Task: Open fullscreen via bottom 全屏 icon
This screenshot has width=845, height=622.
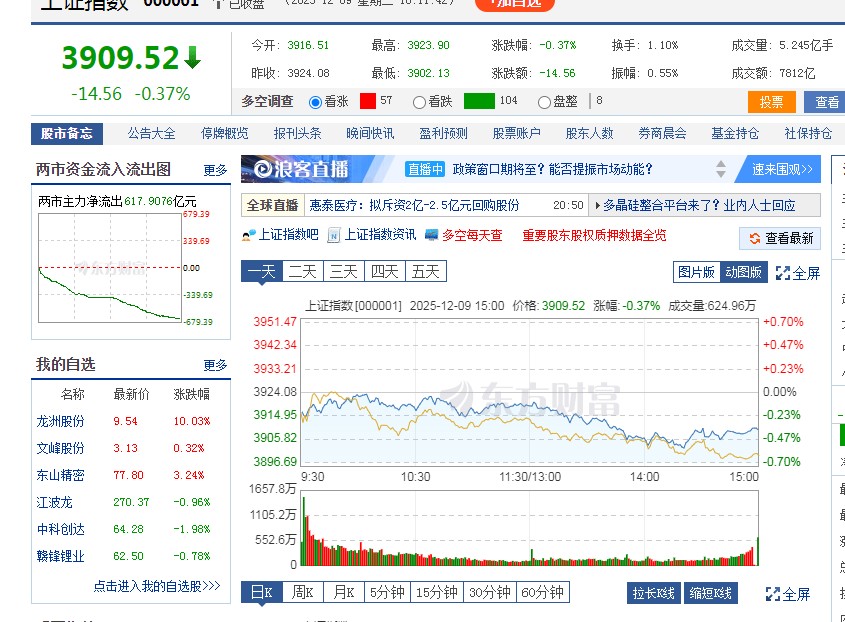Action: [769, 593]
